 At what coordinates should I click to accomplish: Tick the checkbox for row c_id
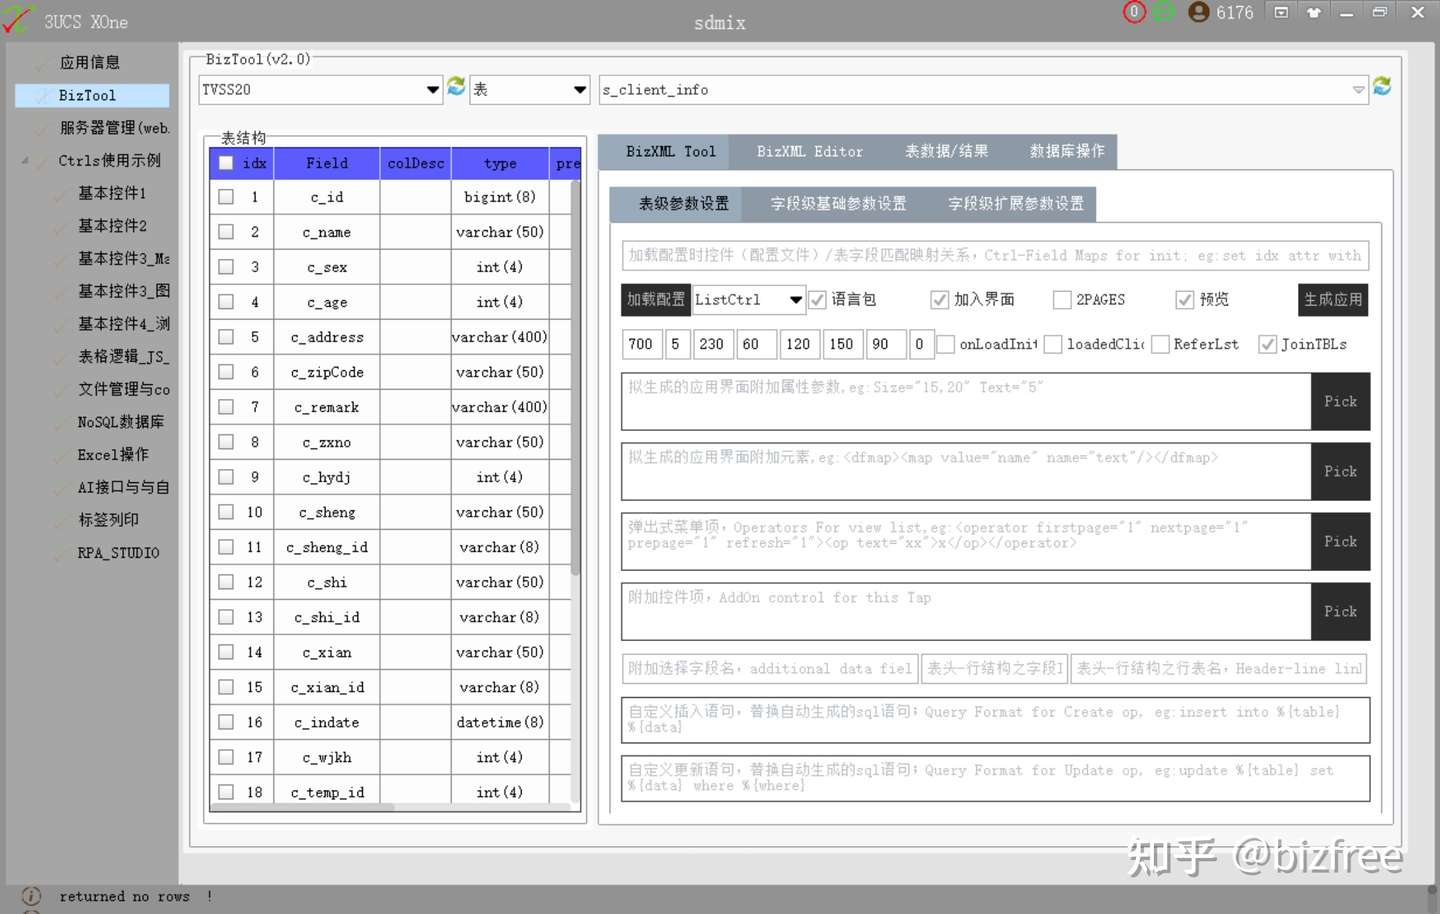coord(226,197)
